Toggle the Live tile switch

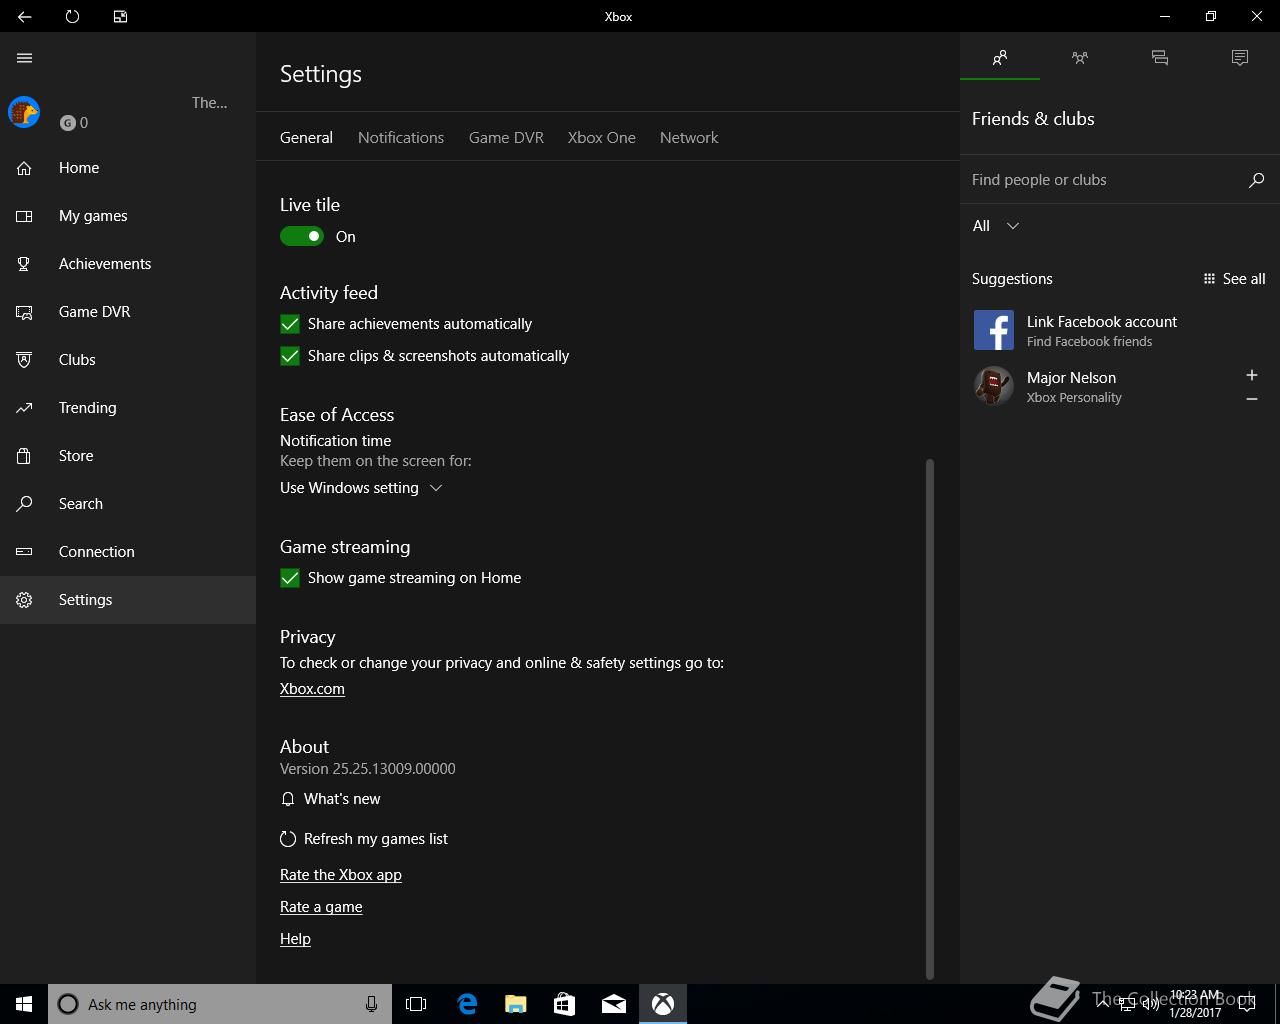pyautogui.click(x=302, y=236)
